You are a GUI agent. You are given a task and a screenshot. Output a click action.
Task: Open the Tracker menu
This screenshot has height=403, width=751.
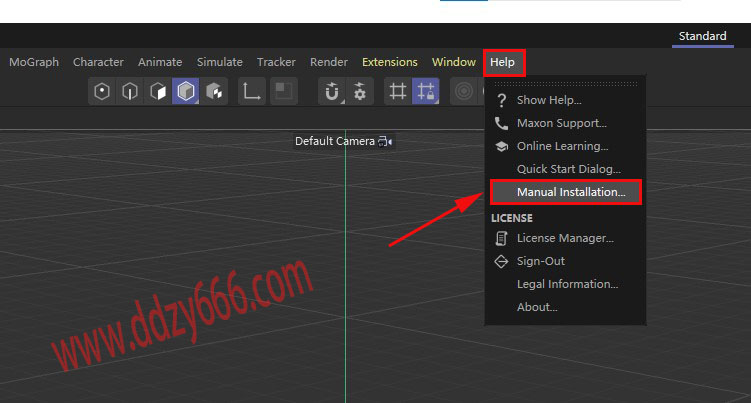(276, 62)
